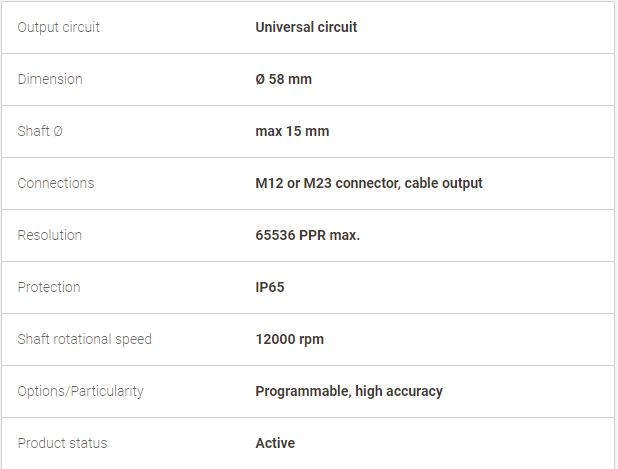Click the '65536 PPR max.' value

tap(308, 235)
